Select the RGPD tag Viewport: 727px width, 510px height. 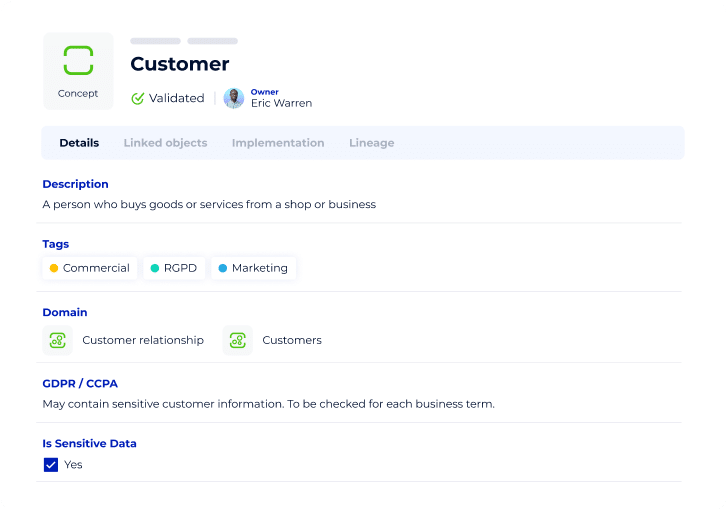[x=174, y=268]
